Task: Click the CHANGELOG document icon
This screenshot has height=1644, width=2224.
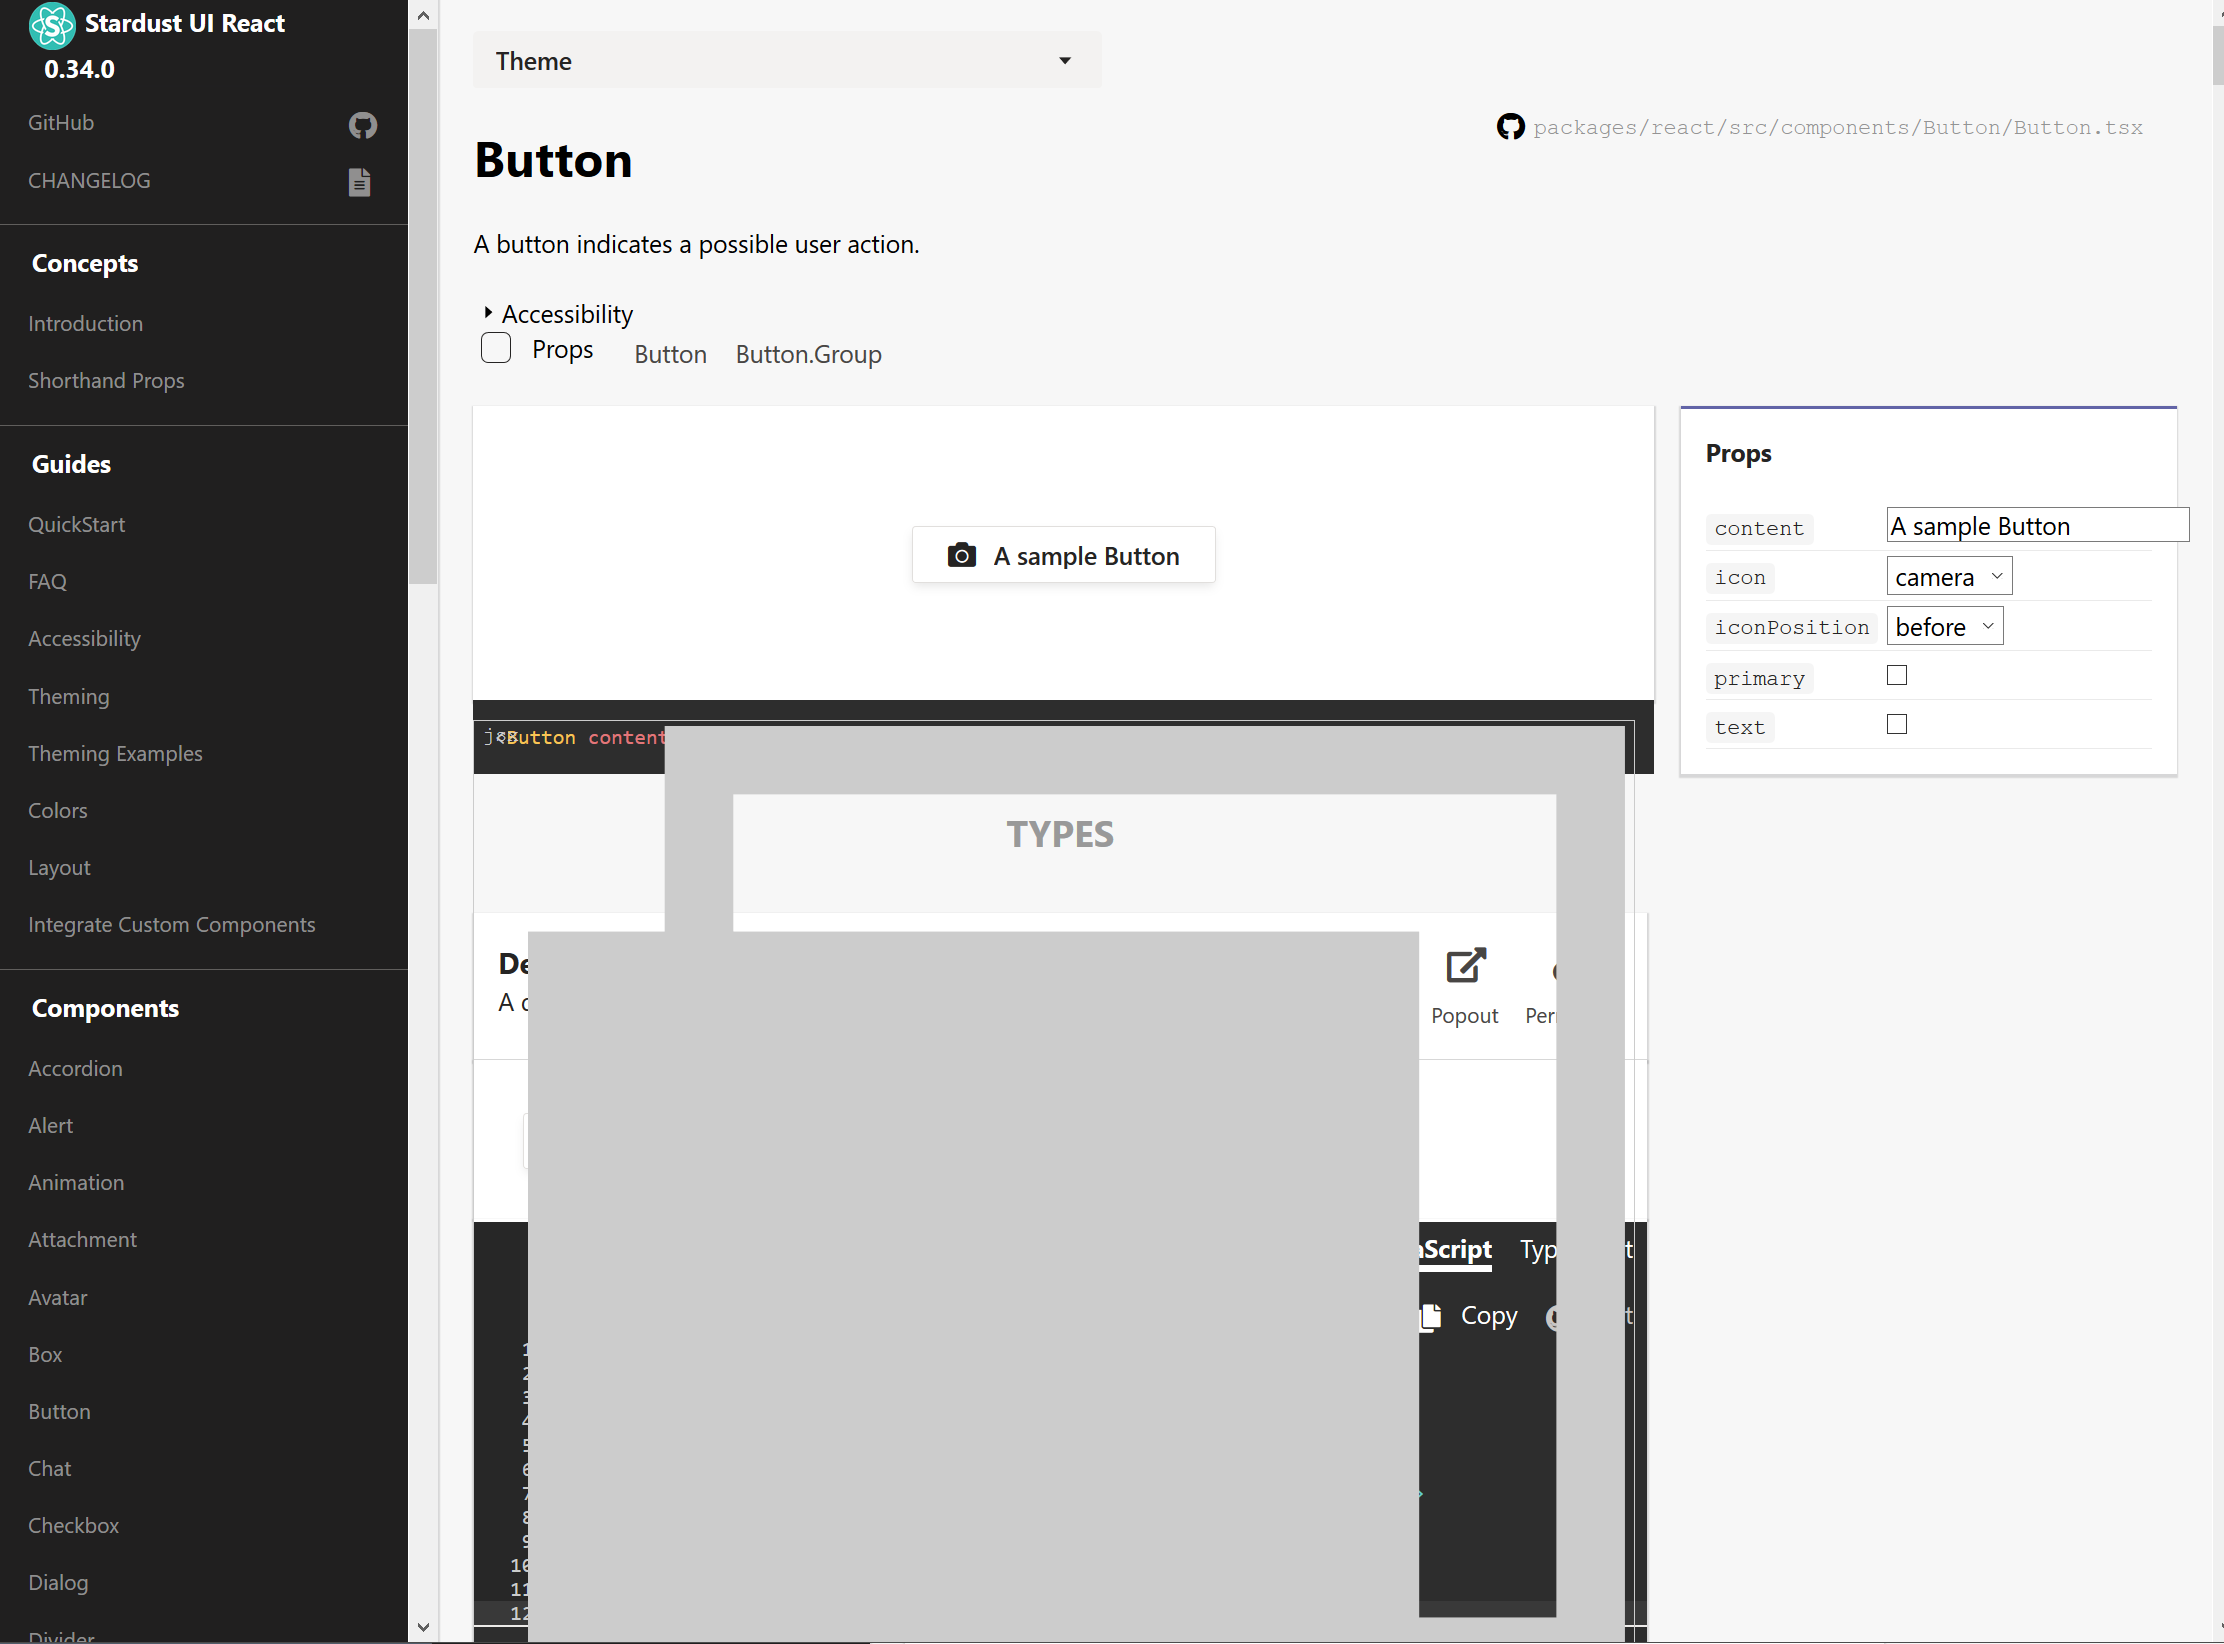Action: coord(359,182)
